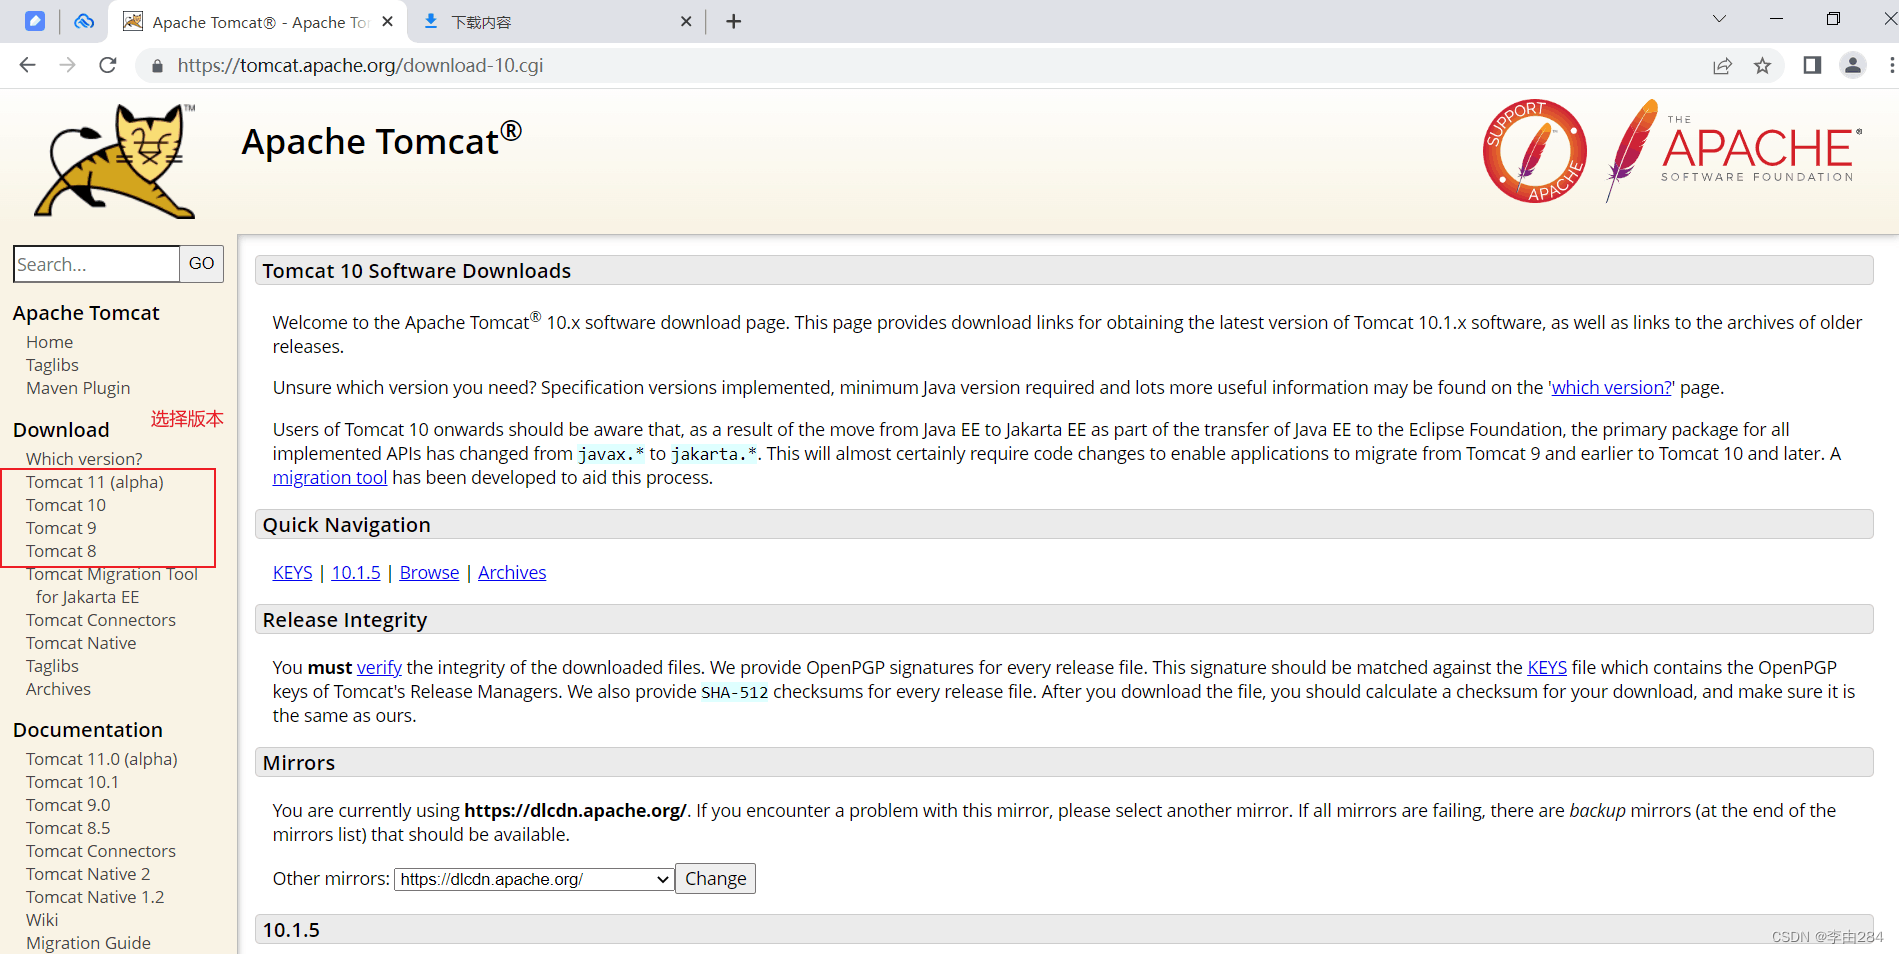Open Tomcat Connectors under Download
1899x954 pixels.
click(101, 620)
